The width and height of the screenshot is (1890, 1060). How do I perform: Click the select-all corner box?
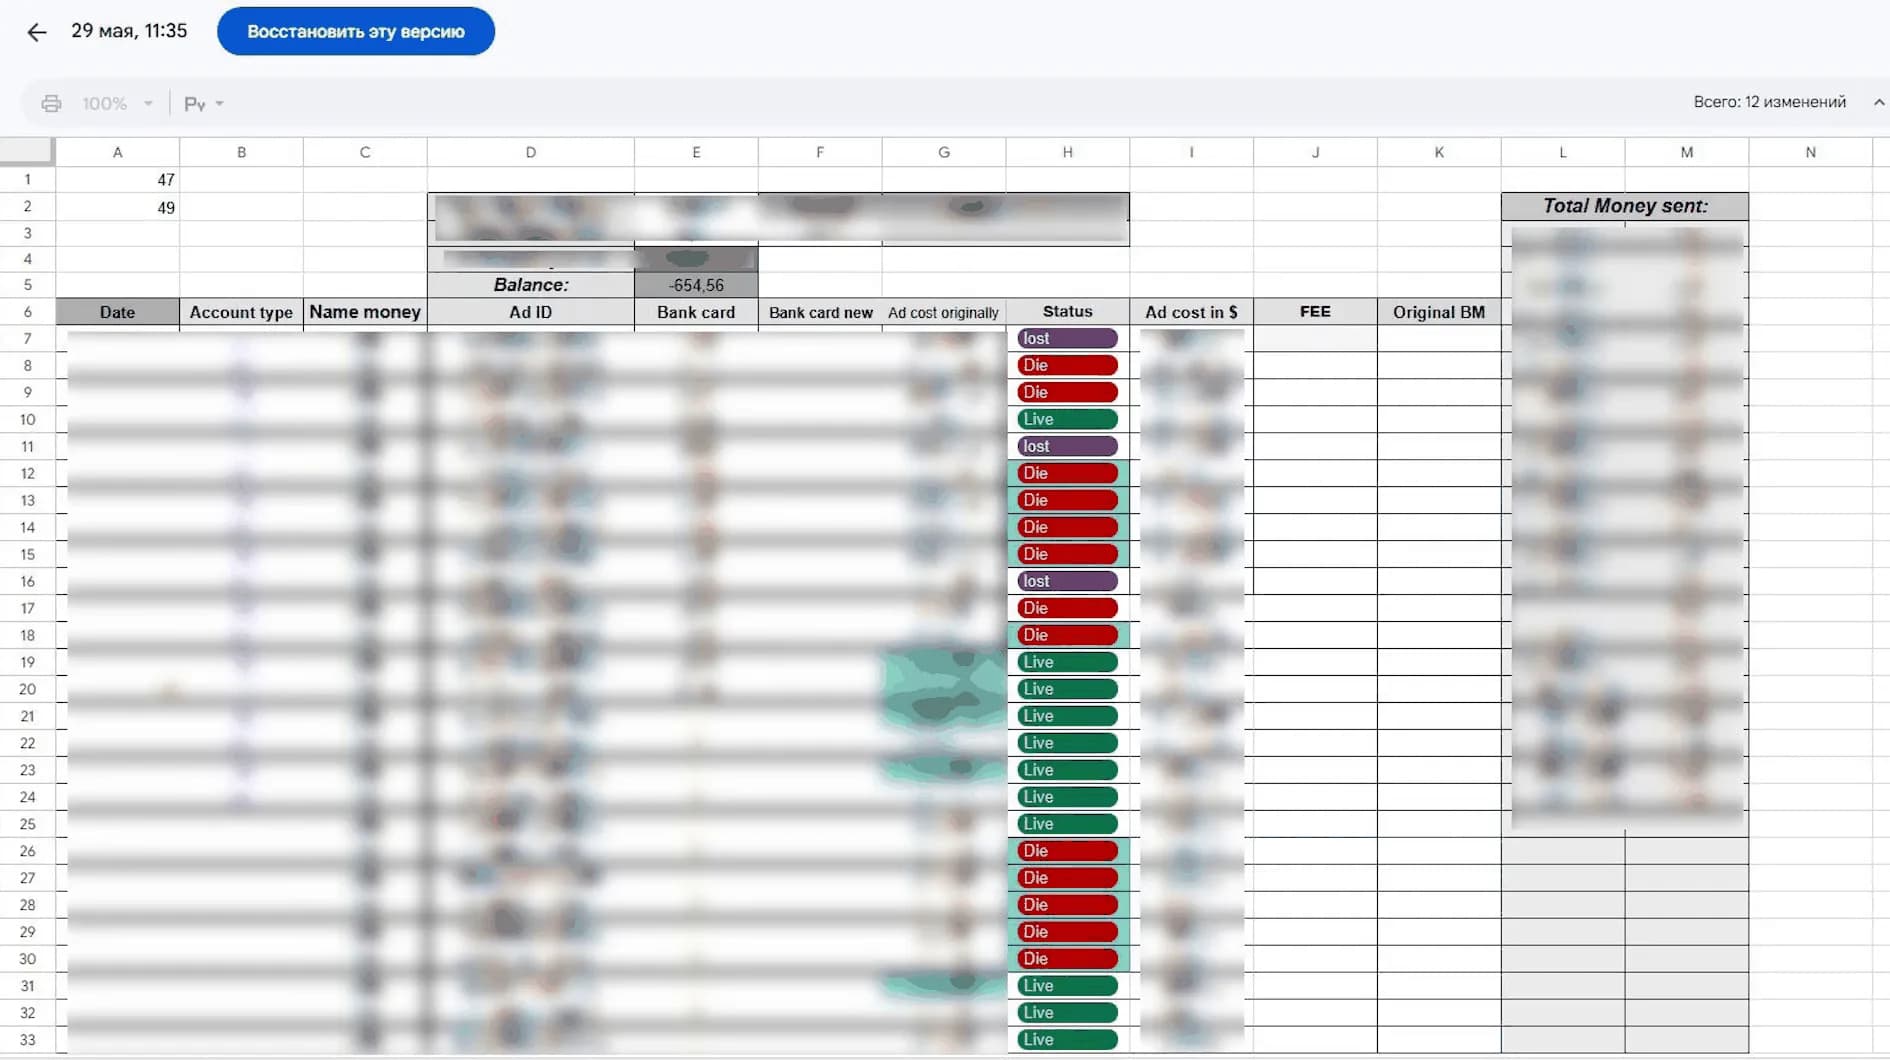26,151
